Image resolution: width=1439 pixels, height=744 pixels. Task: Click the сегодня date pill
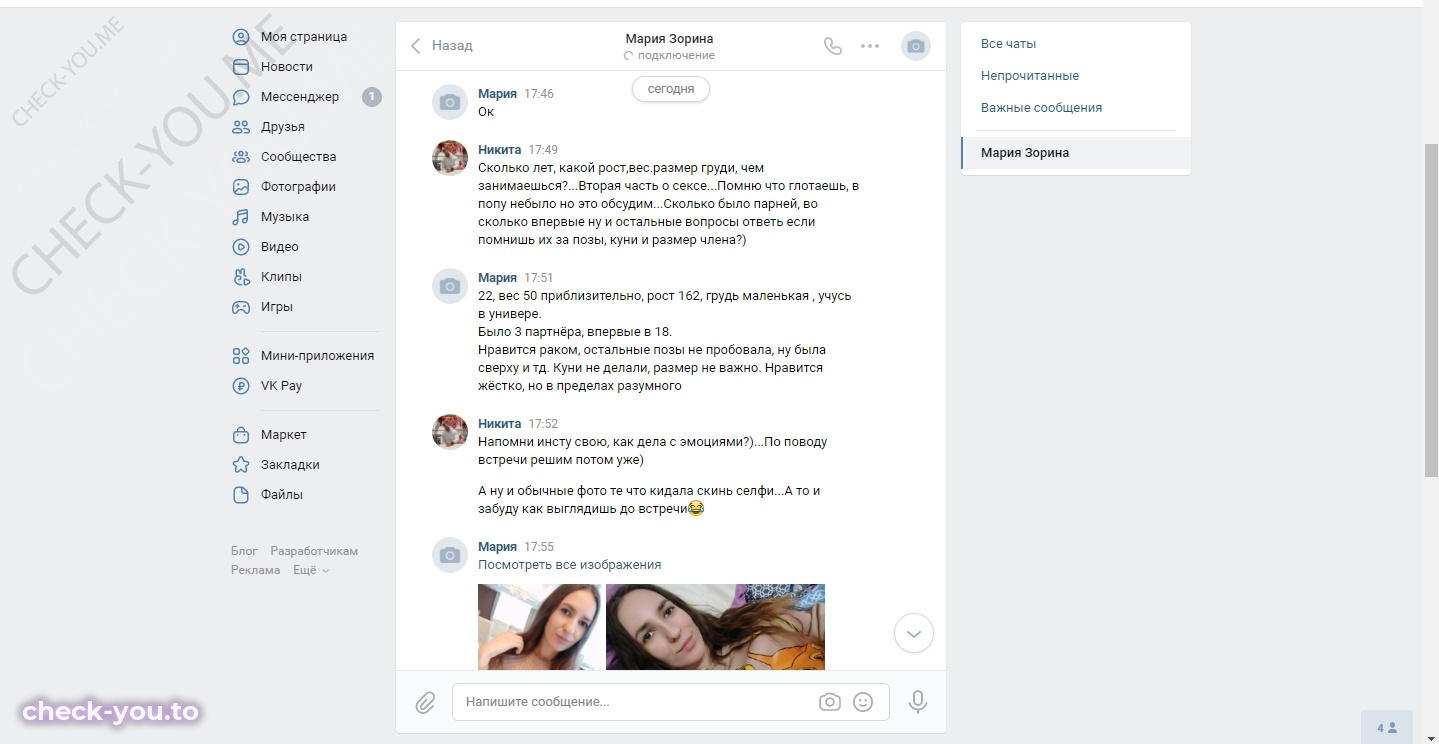pyautogui.click(x=671, y=89)
